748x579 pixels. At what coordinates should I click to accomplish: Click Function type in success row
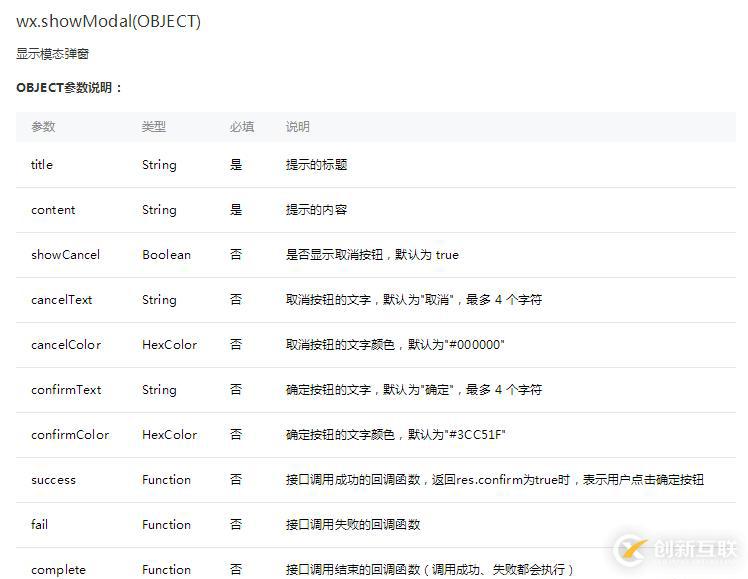[166, 480]
